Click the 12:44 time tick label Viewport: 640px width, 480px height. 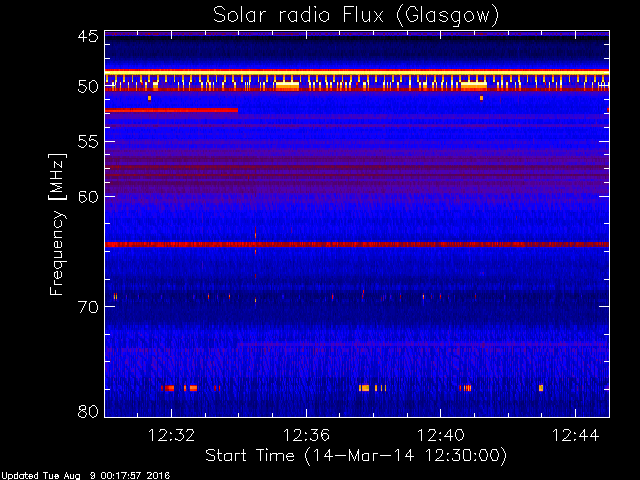click(576, 435)
